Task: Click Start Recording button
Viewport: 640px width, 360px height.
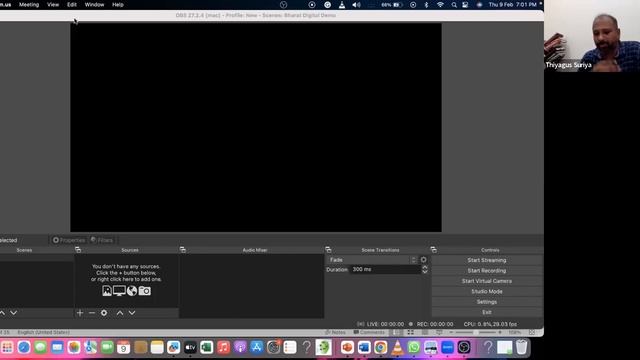Action: coord(487,271)
